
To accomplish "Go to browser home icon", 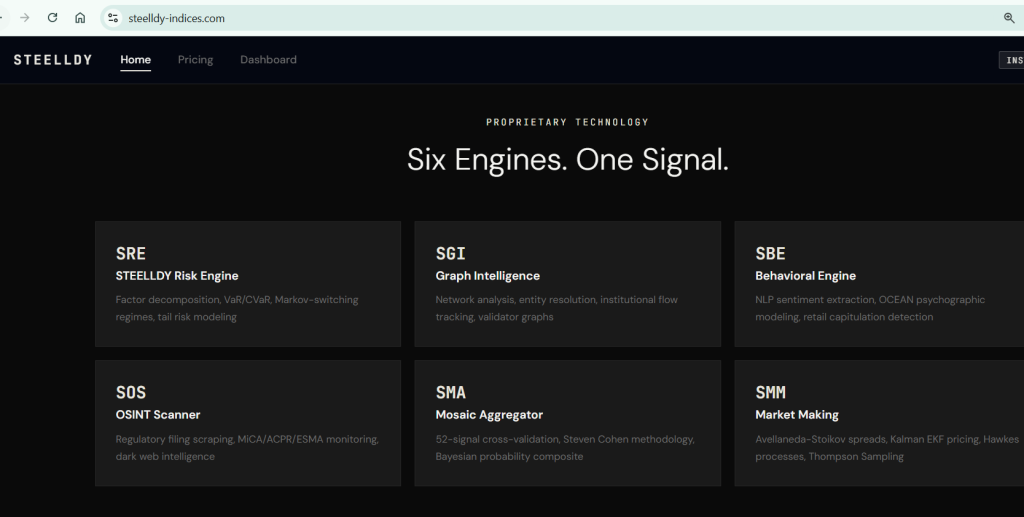I will pyautogui.click(x=80, y=18).
